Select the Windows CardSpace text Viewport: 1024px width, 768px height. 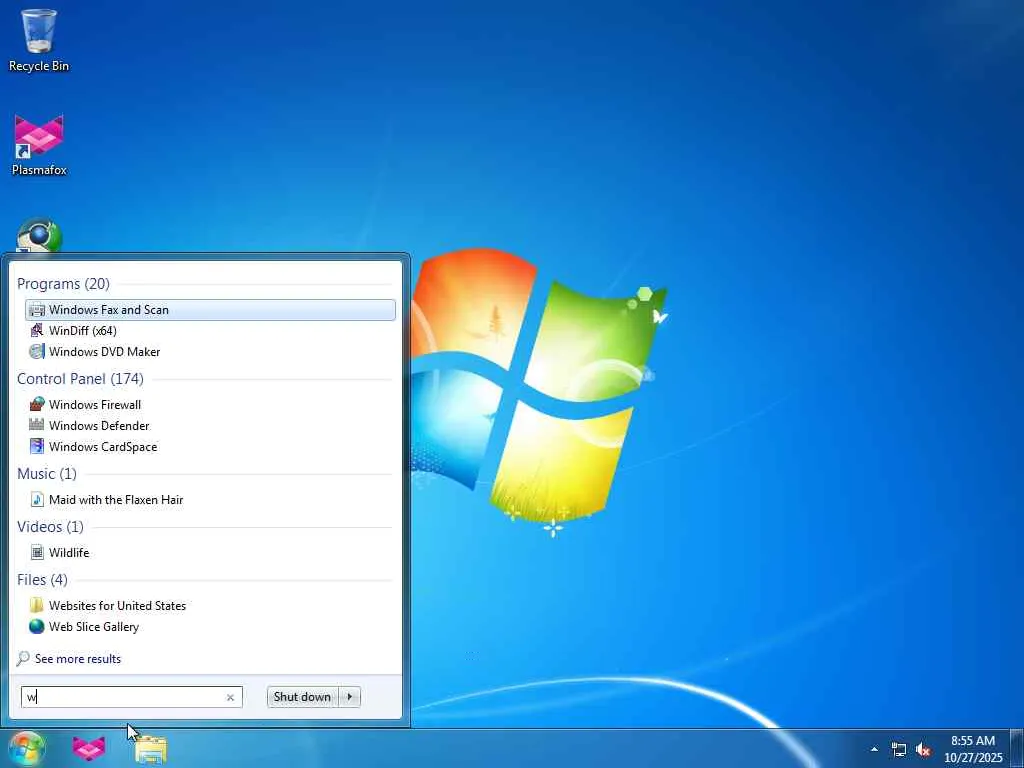tap(103, 447)
